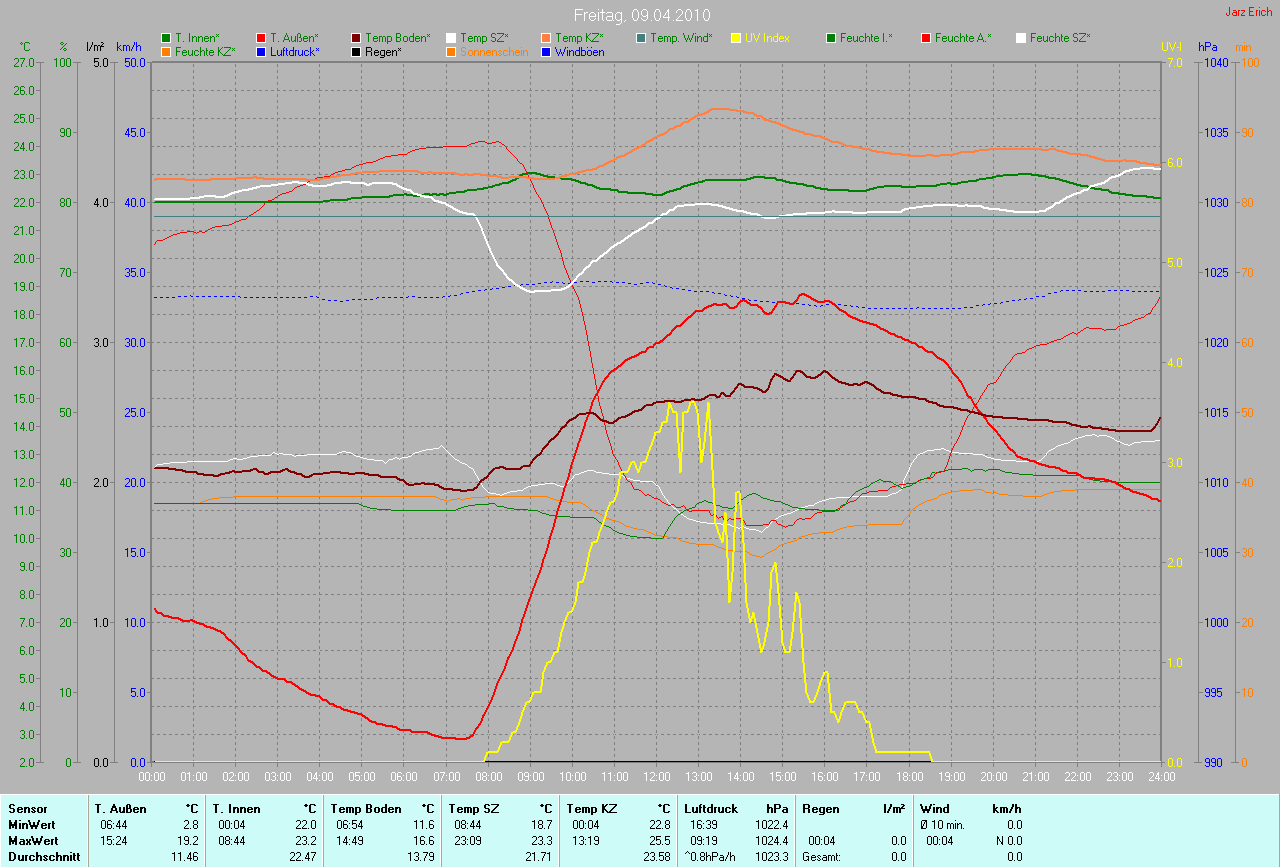This screenshot has height=867, width=1280.
Task: Click the MaxWert row label
Action: tap(34, 841)
